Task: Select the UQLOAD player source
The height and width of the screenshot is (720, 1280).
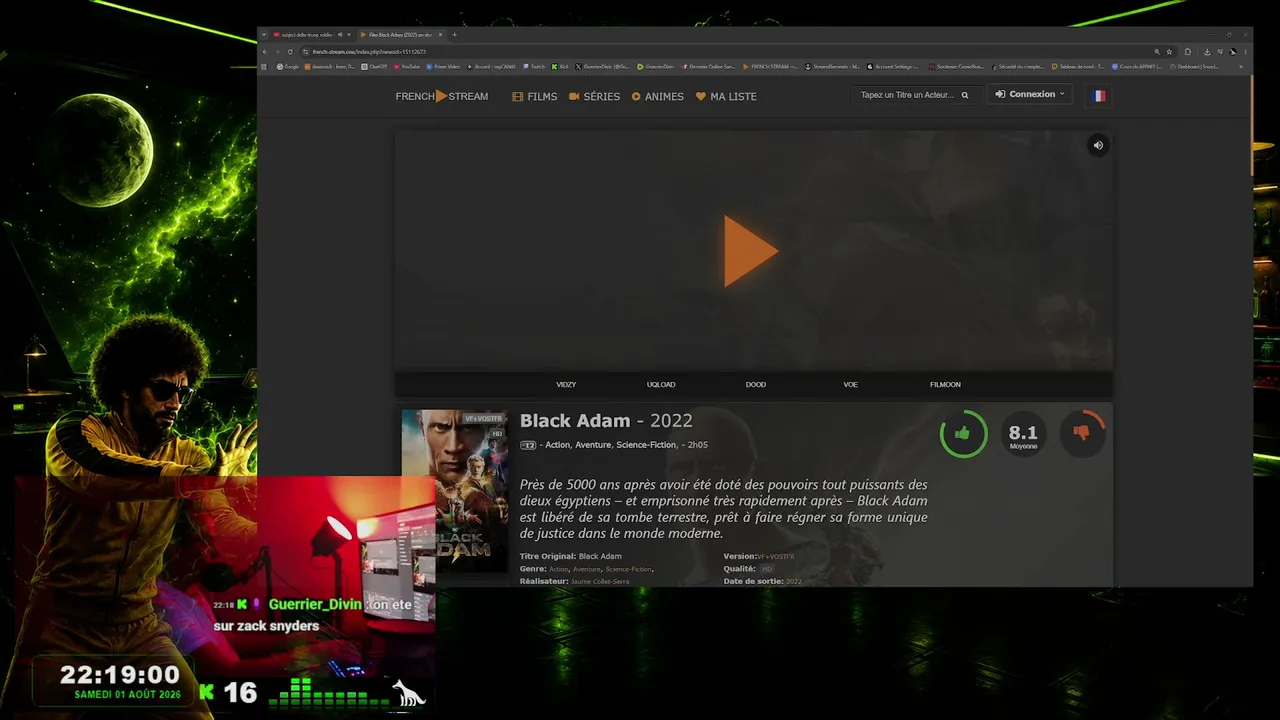Action: click(661, 384)
